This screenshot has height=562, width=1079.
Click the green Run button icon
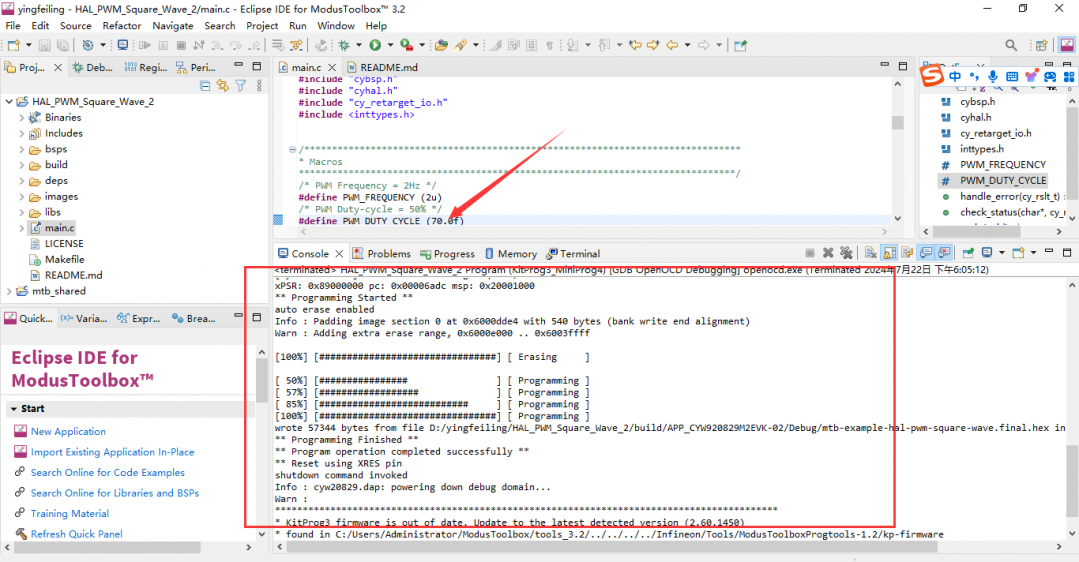tap(375, 45)
